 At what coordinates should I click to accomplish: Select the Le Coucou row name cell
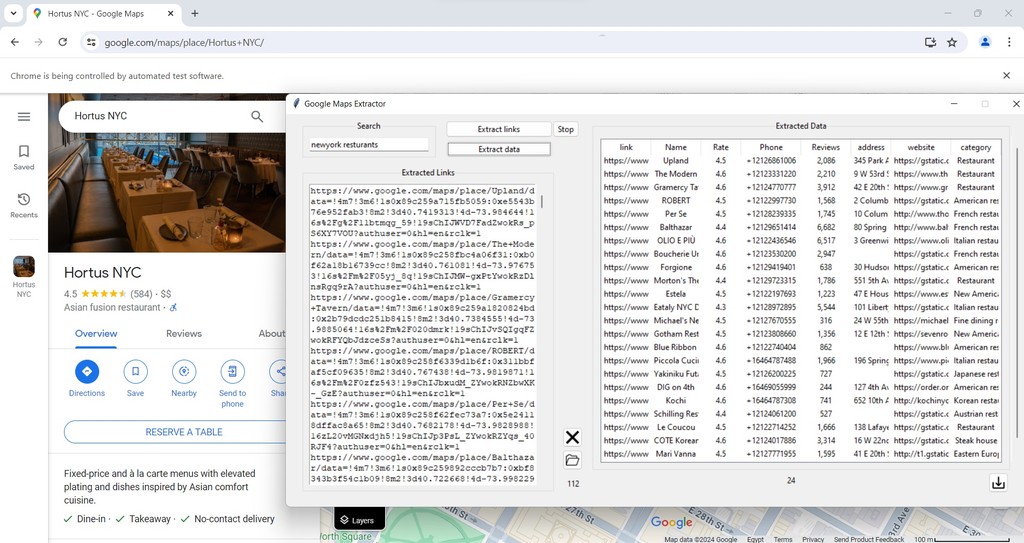tap(676, 427)
